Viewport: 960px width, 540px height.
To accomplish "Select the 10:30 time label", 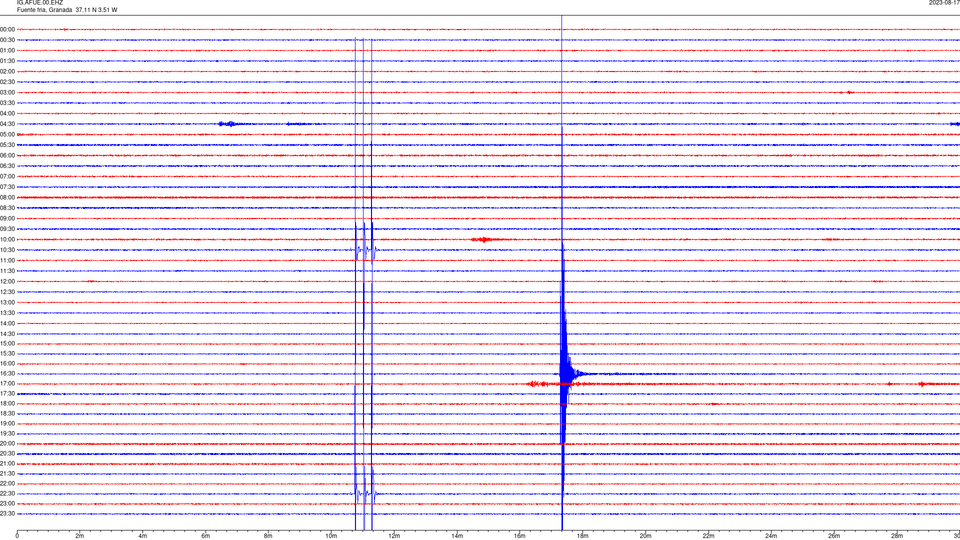I will tap(7, 250).
